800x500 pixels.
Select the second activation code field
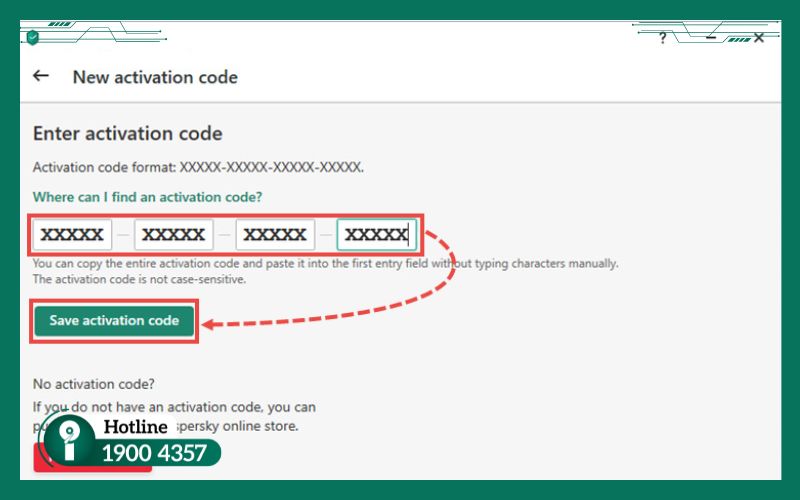(x=174, y=235)
